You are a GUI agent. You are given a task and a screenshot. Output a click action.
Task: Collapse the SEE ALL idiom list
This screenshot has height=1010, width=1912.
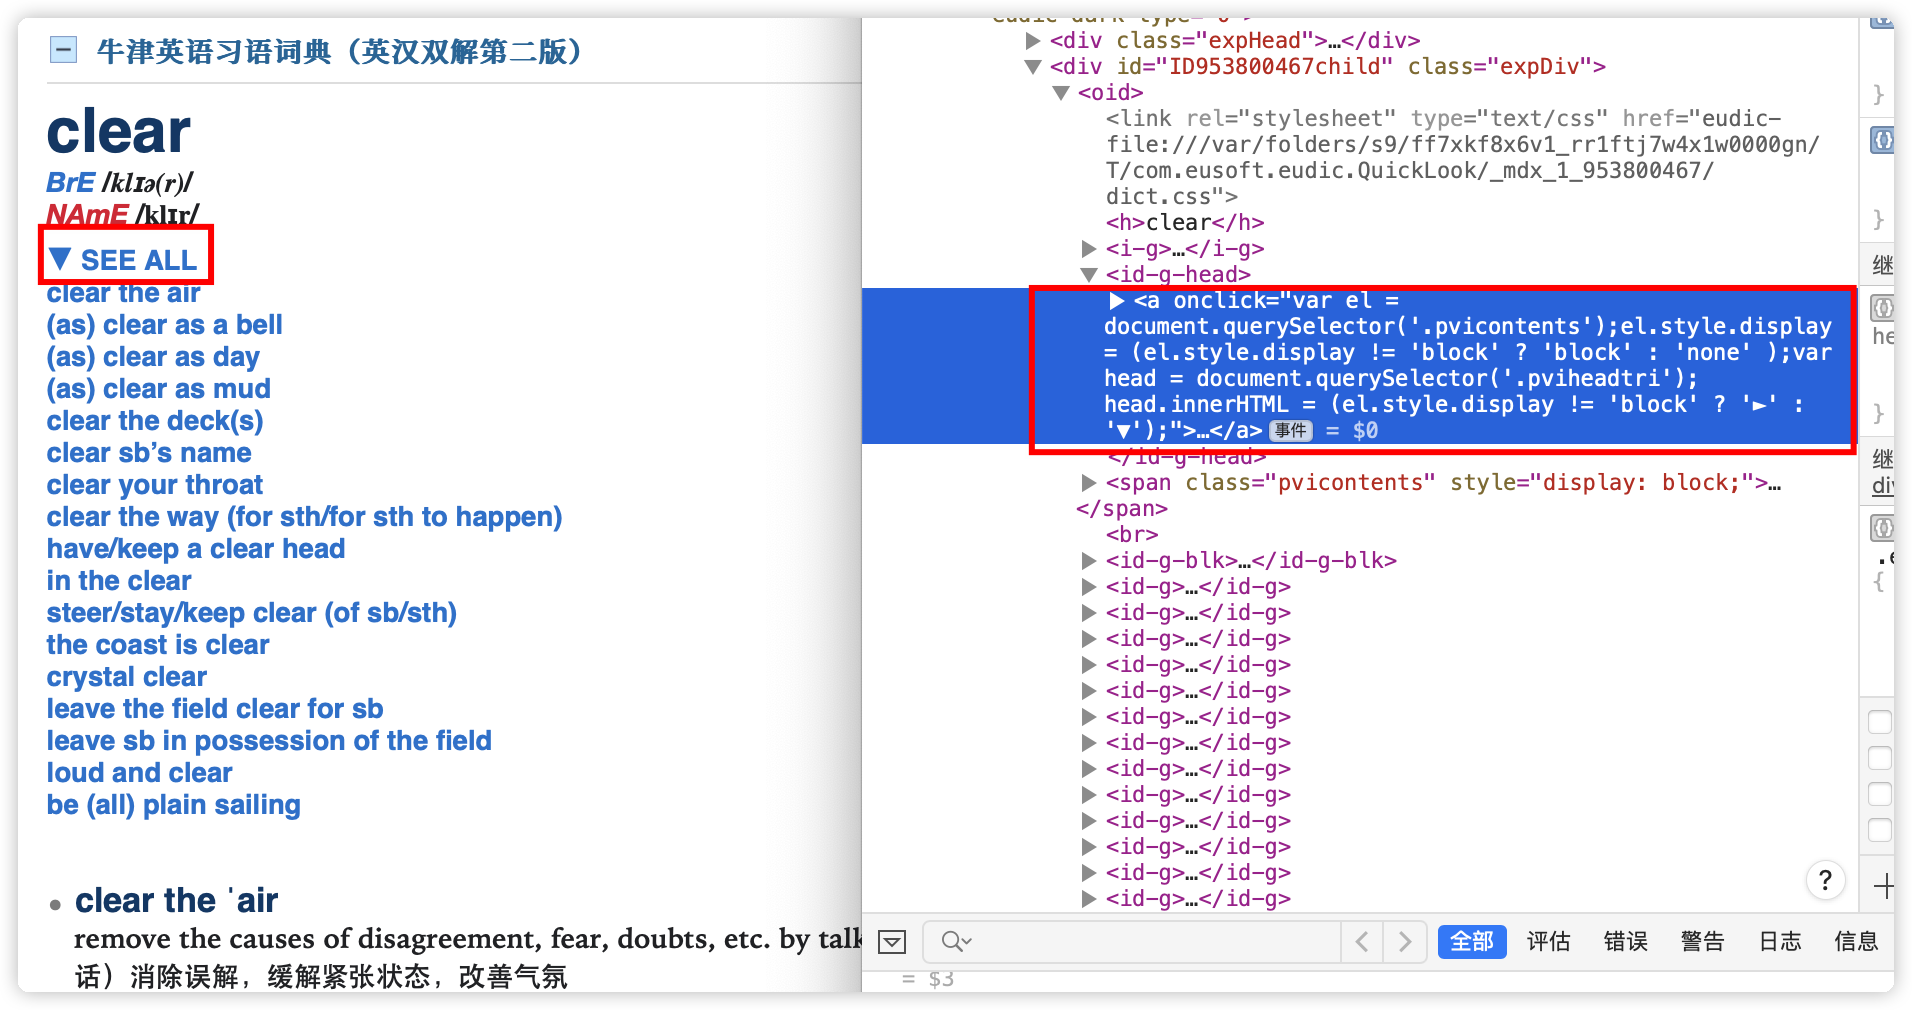click(125, 260)
